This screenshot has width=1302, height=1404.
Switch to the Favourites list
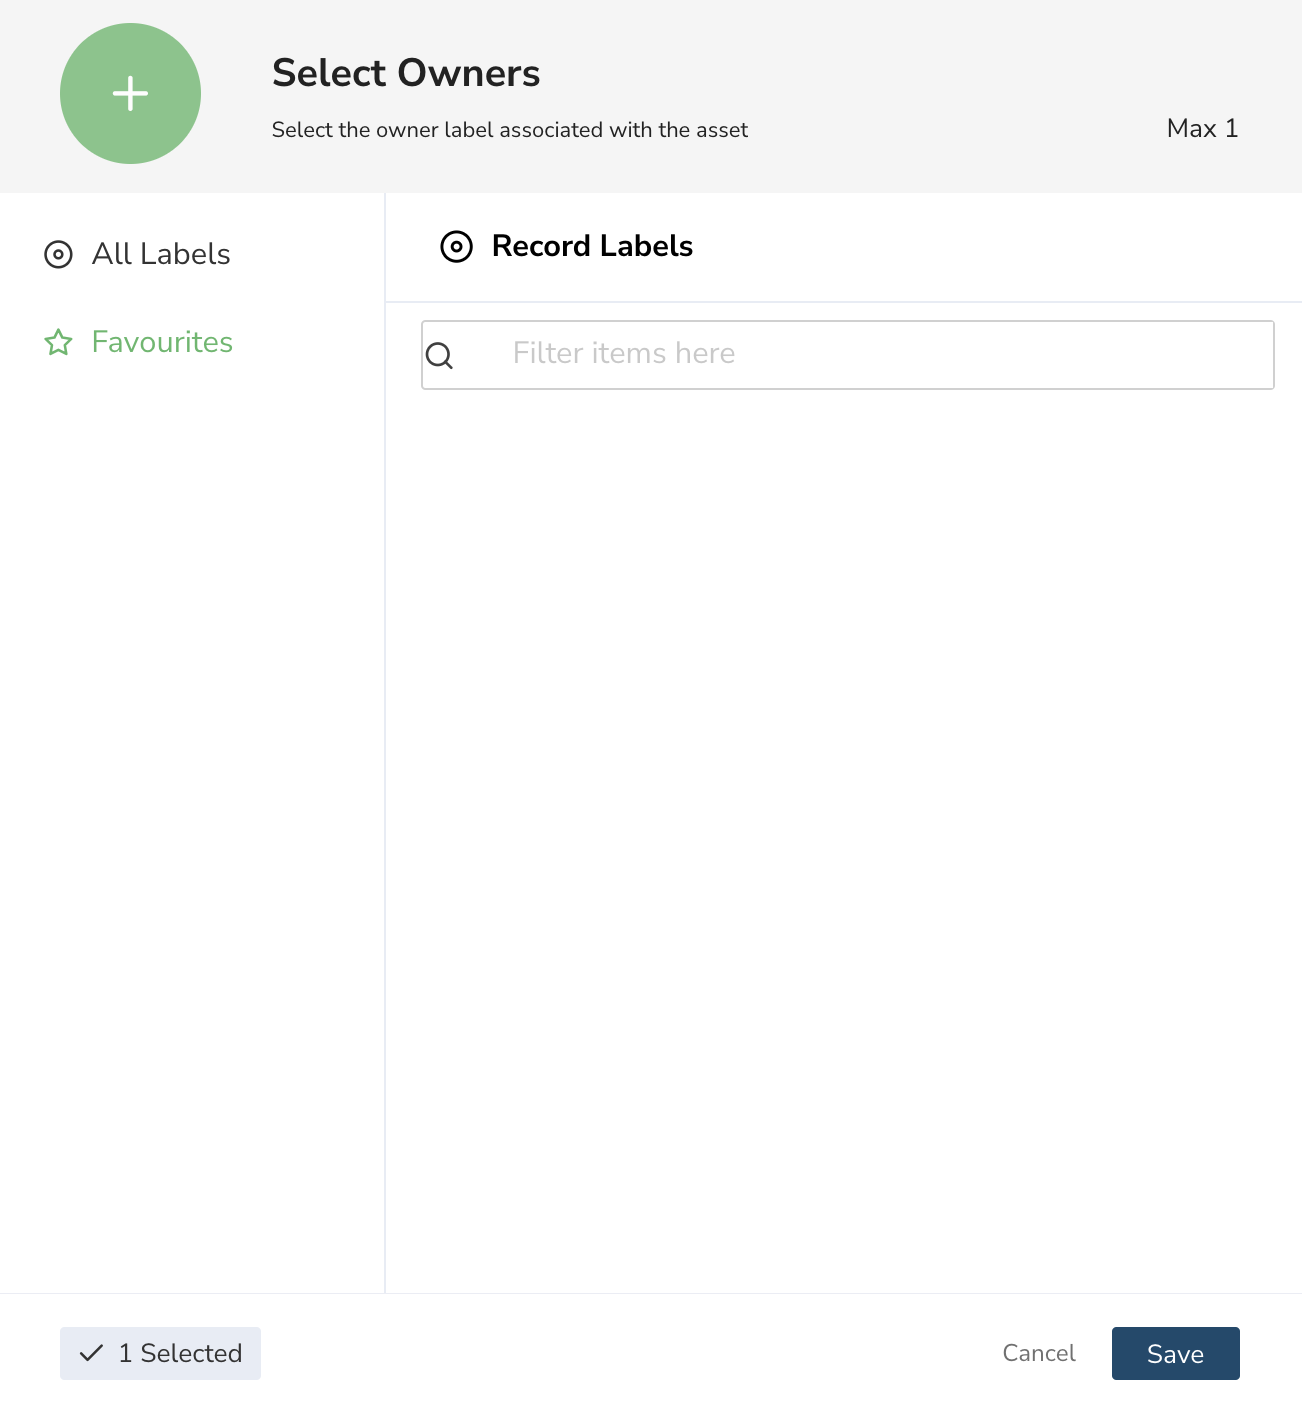click(x=138, y=342)
